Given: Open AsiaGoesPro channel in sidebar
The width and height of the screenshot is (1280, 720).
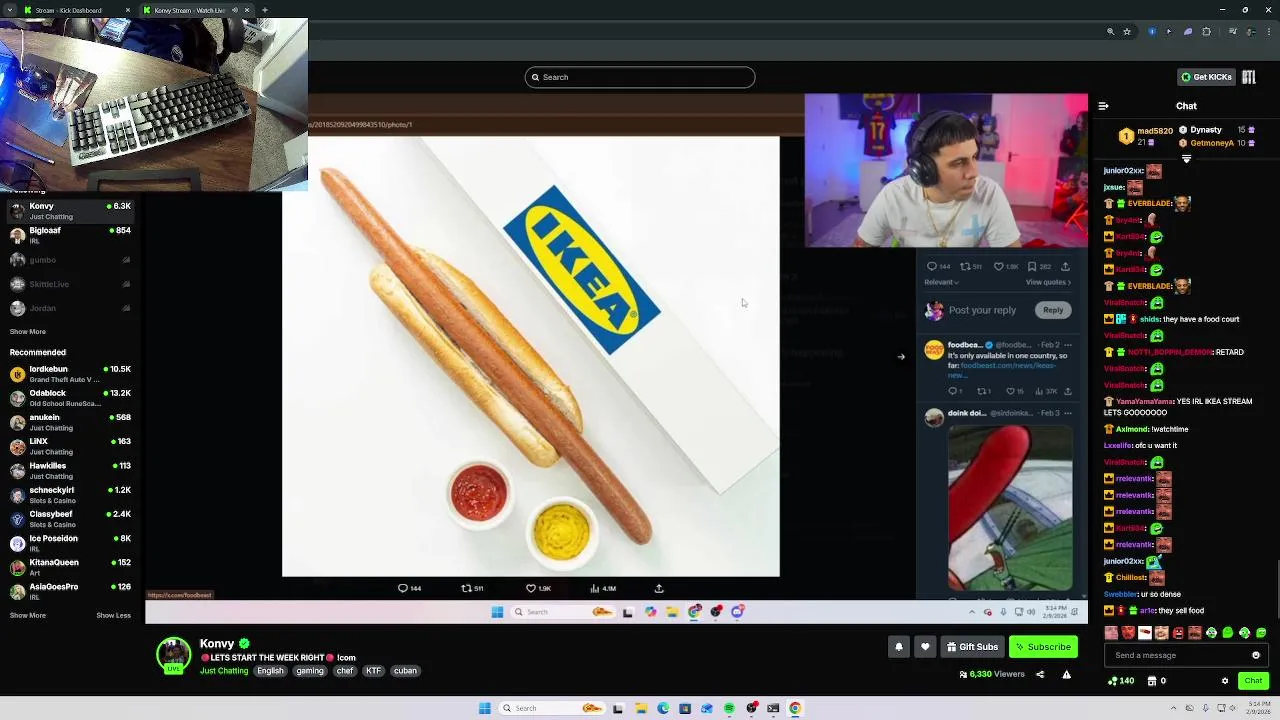Looking at the screenshot, I should [x=70, y=591].
